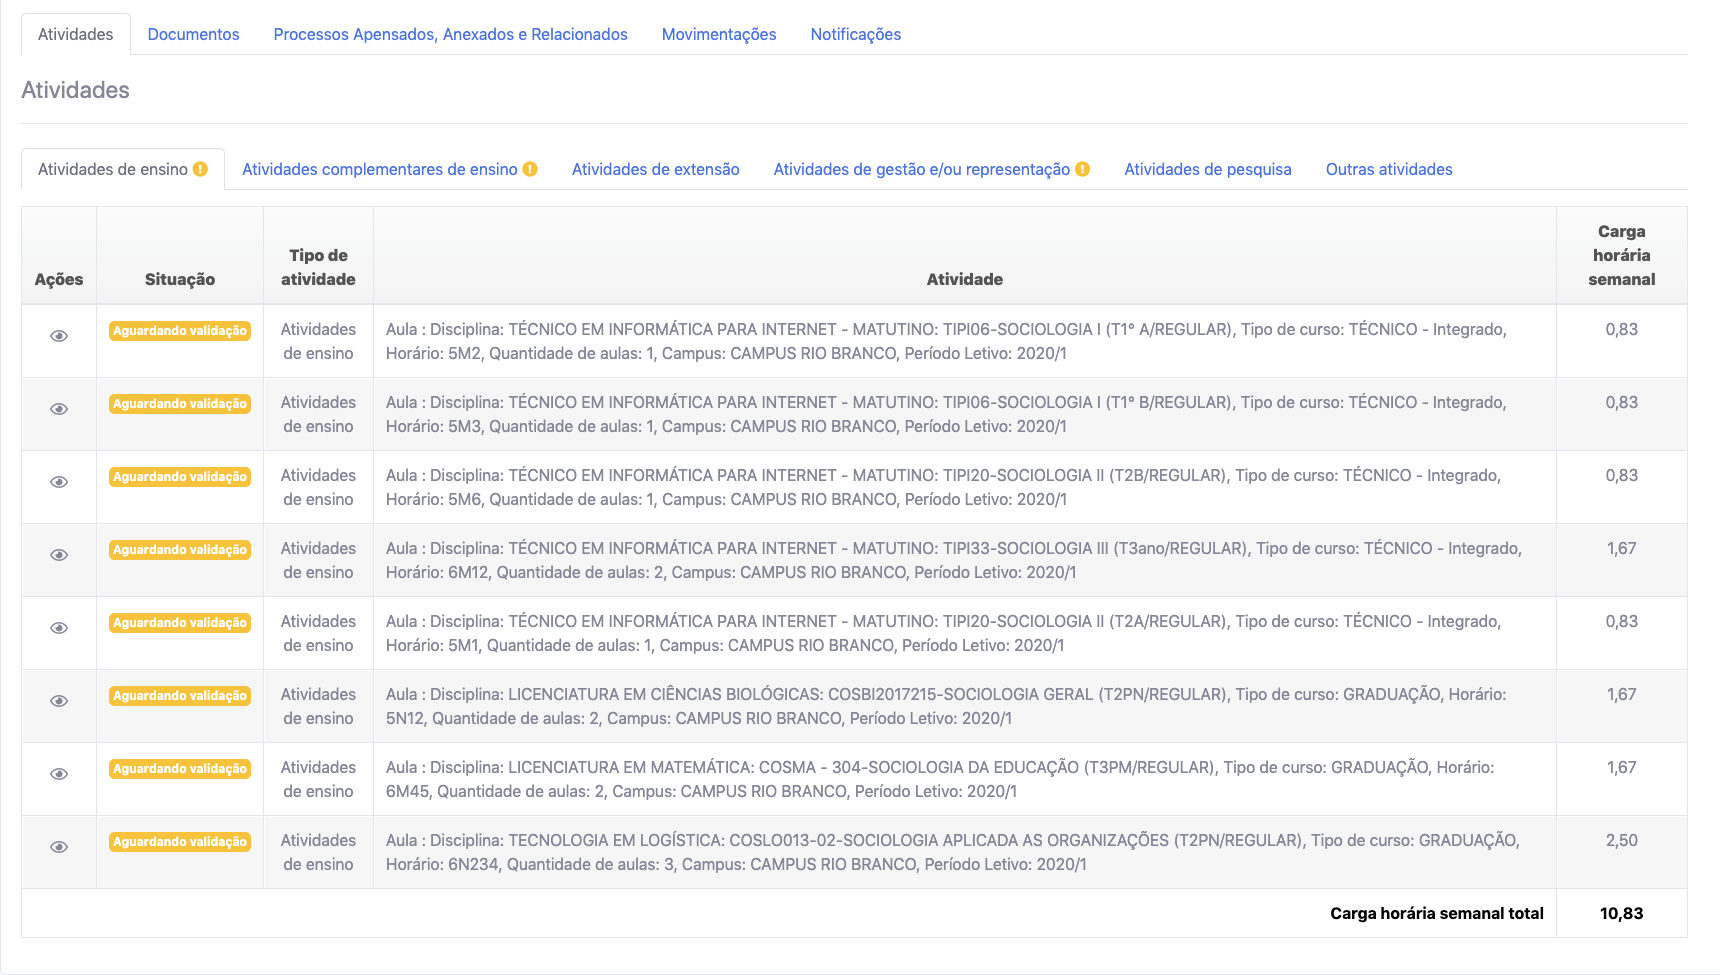This screenshot has height=975, width=1720.
Task: Click eye icon for SOCIOLOGIA II T2A row
Action: point(59,628)
